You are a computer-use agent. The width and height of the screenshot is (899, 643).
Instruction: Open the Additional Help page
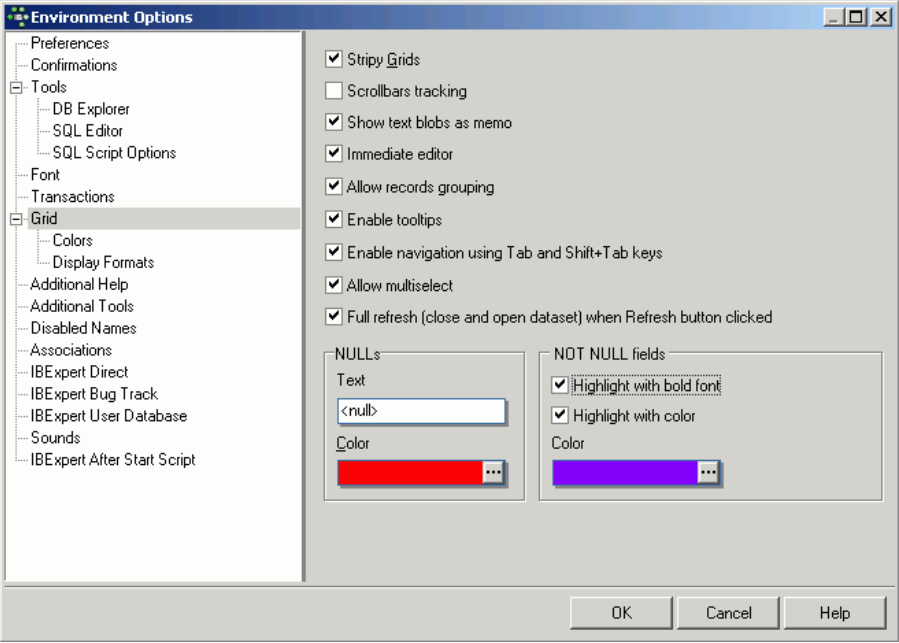pos(79,284)
